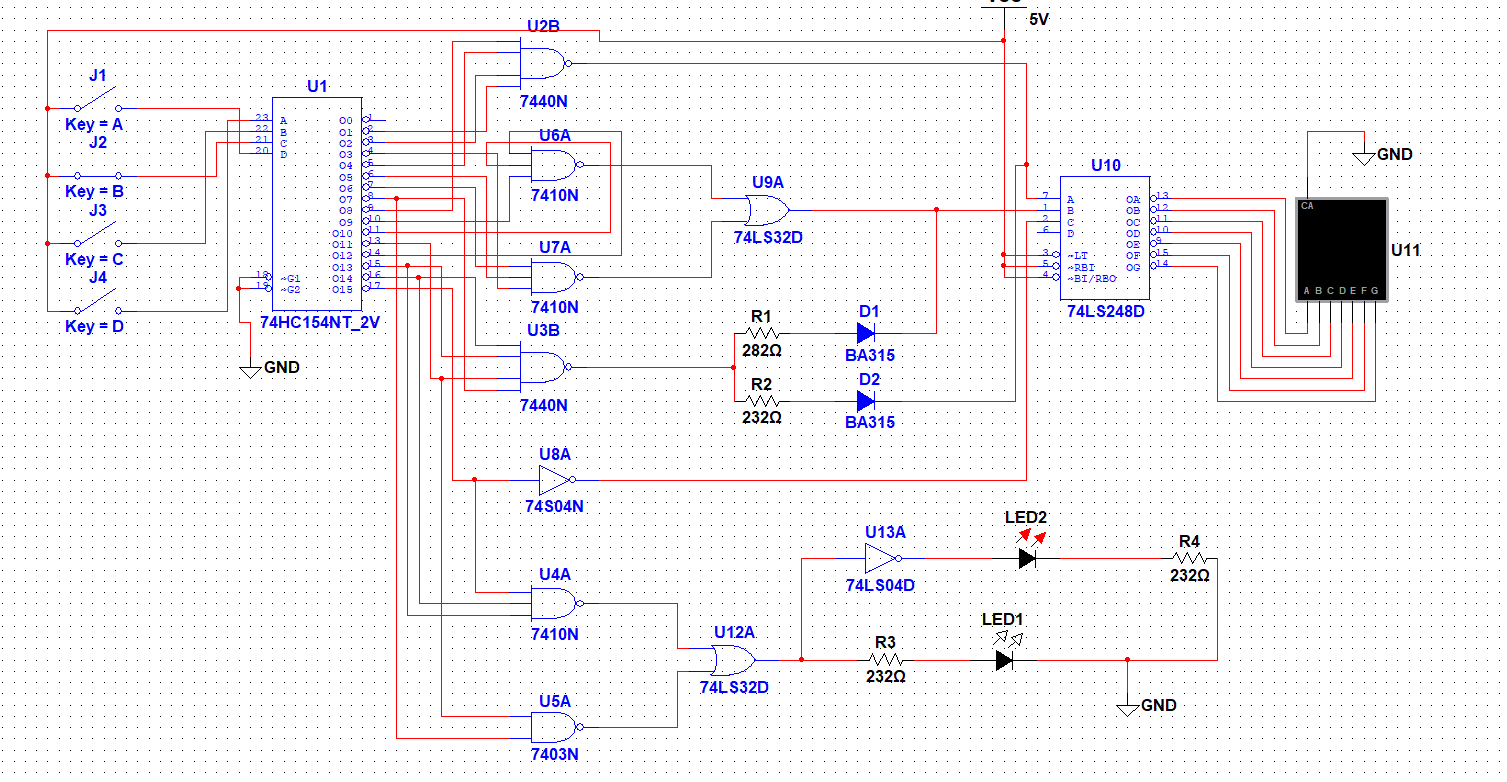Select NAND gate U5A 7403N
Viewport: 1507px width, 782px height.
tap(556, 727)
